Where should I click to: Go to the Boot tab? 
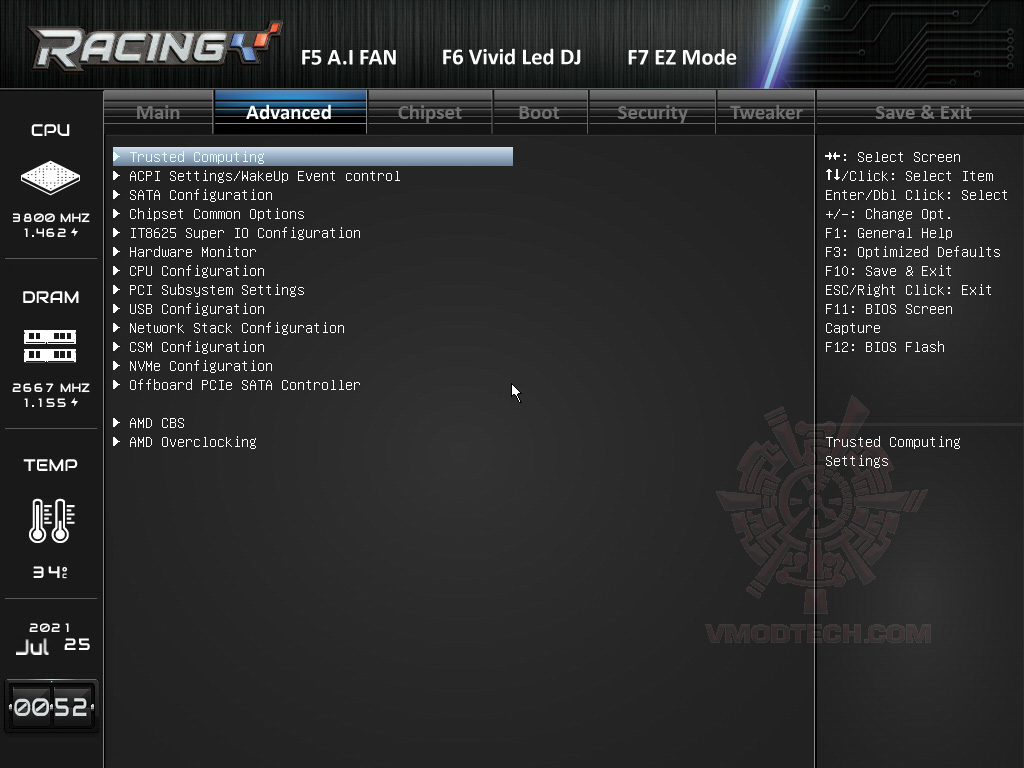click(x=539, y=112)
